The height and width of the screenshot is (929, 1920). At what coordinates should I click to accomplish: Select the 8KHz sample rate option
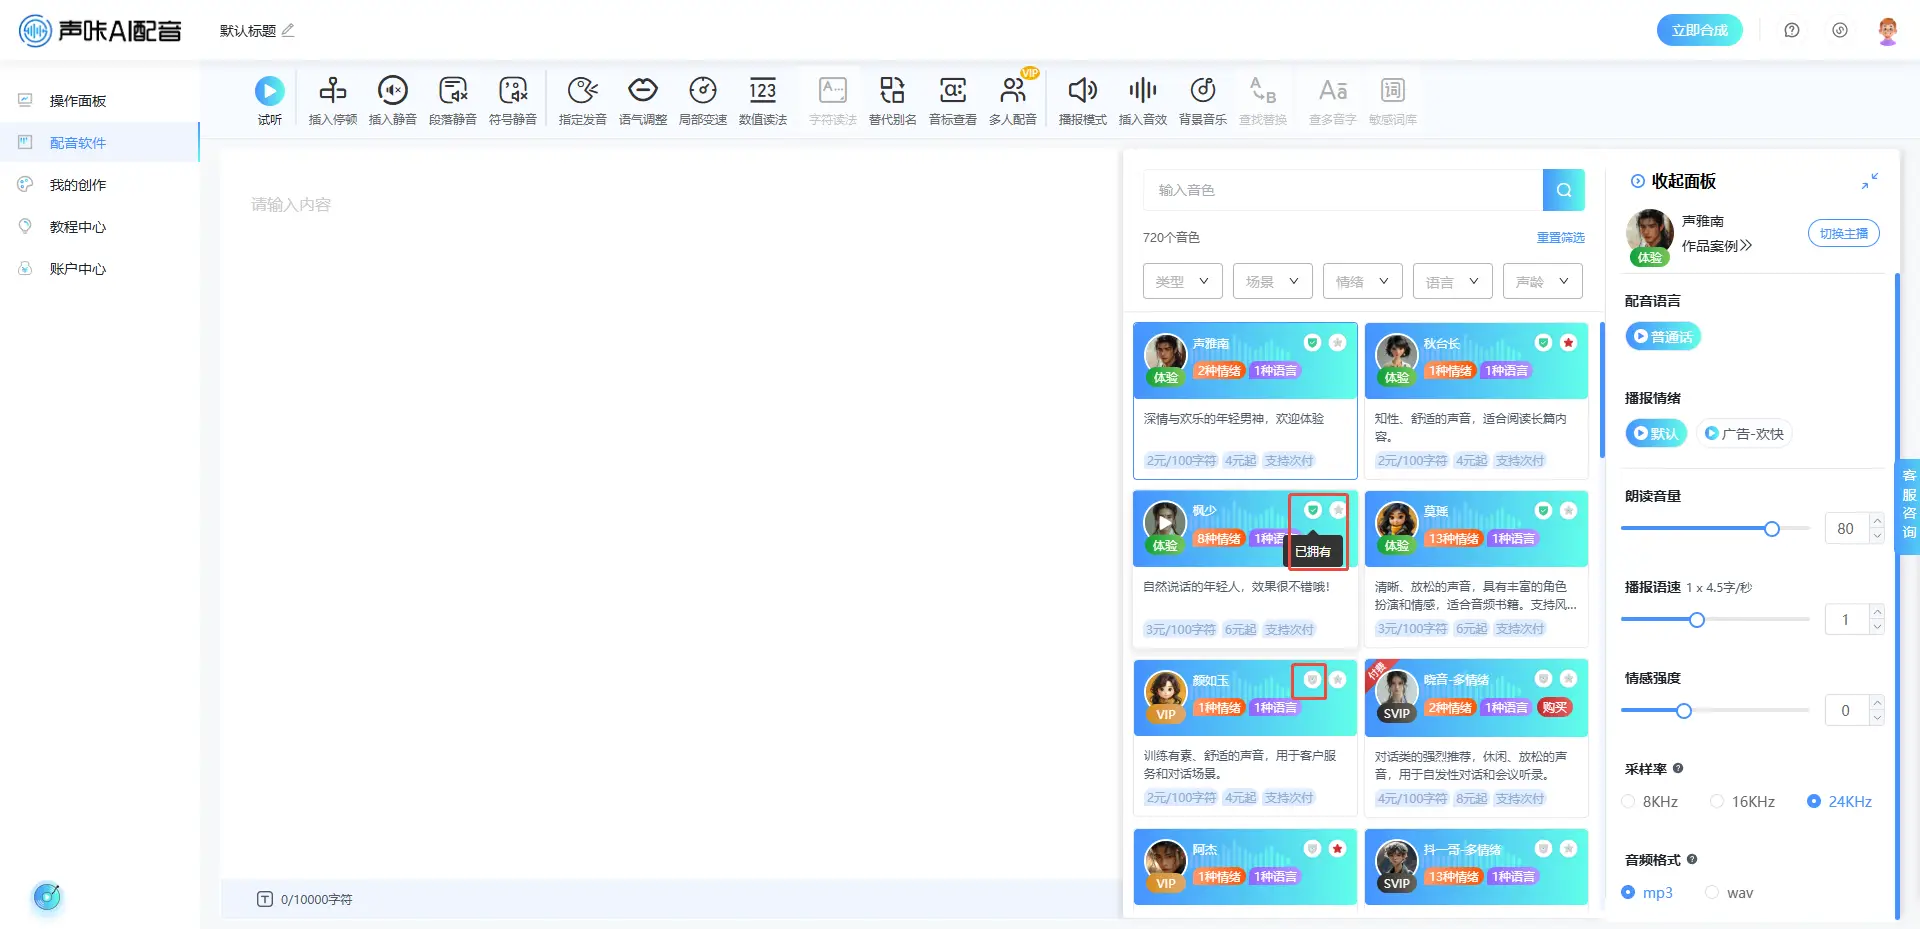[x=1629, y=802]
